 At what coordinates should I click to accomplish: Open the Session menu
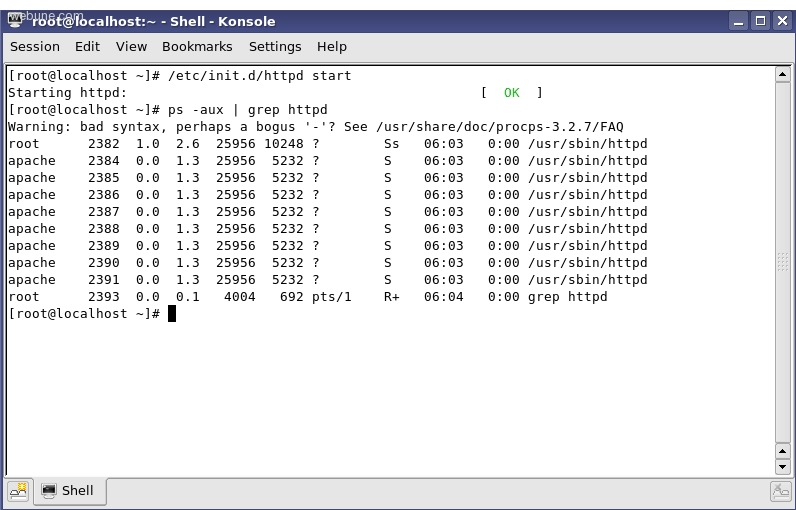coord(35,47)
